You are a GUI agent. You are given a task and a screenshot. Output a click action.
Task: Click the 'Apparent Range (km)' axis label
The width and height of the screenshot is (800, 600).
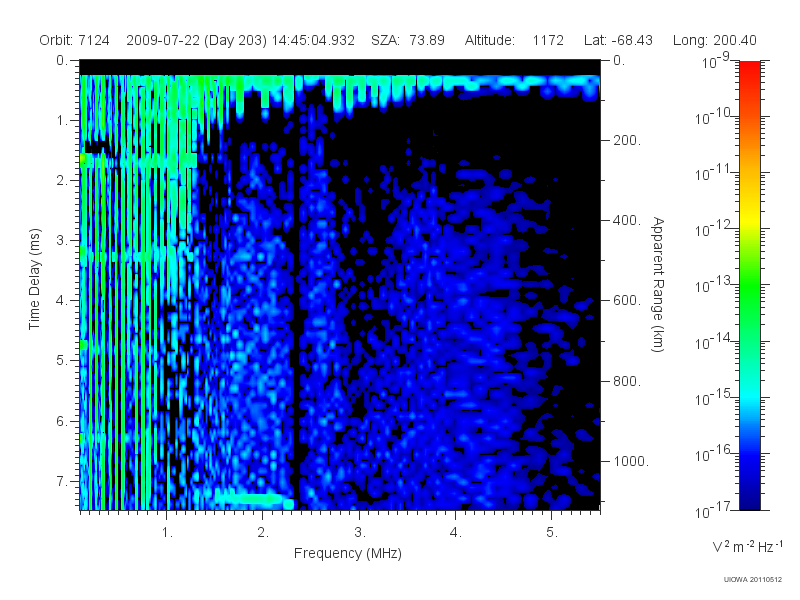tap(658, 284)
